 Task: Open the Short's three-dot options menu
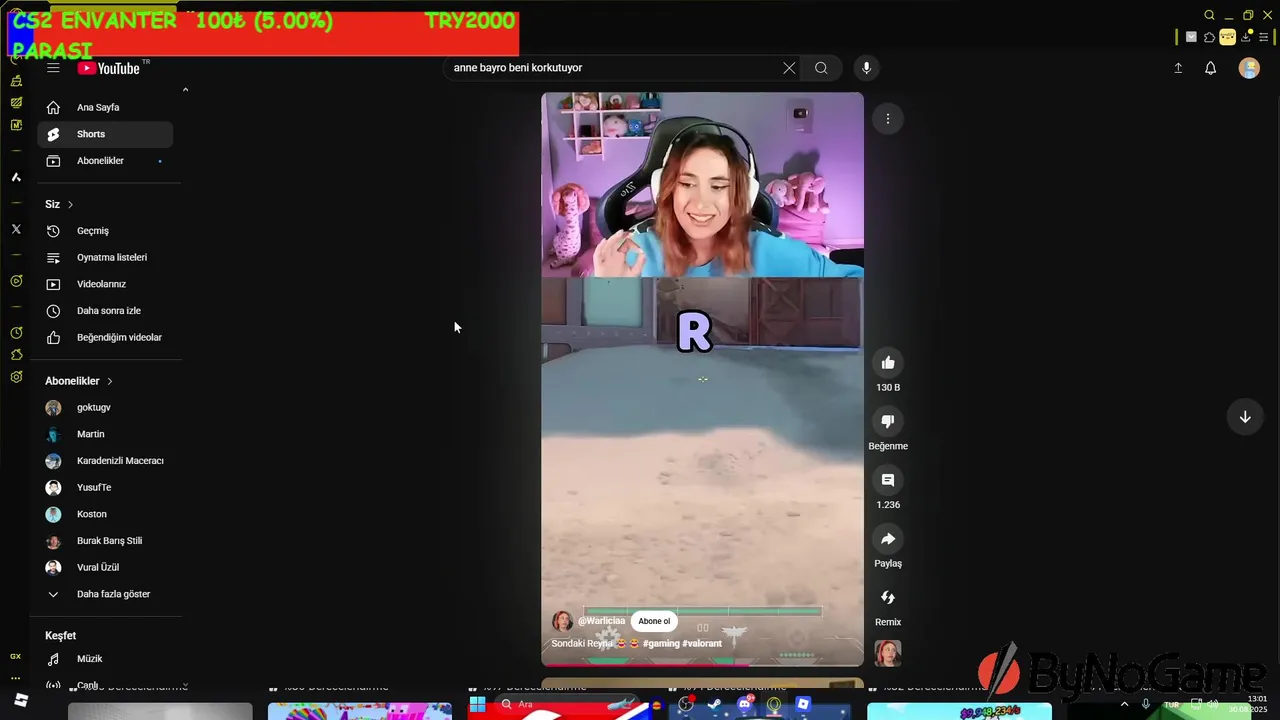click(x=887, y=119)
